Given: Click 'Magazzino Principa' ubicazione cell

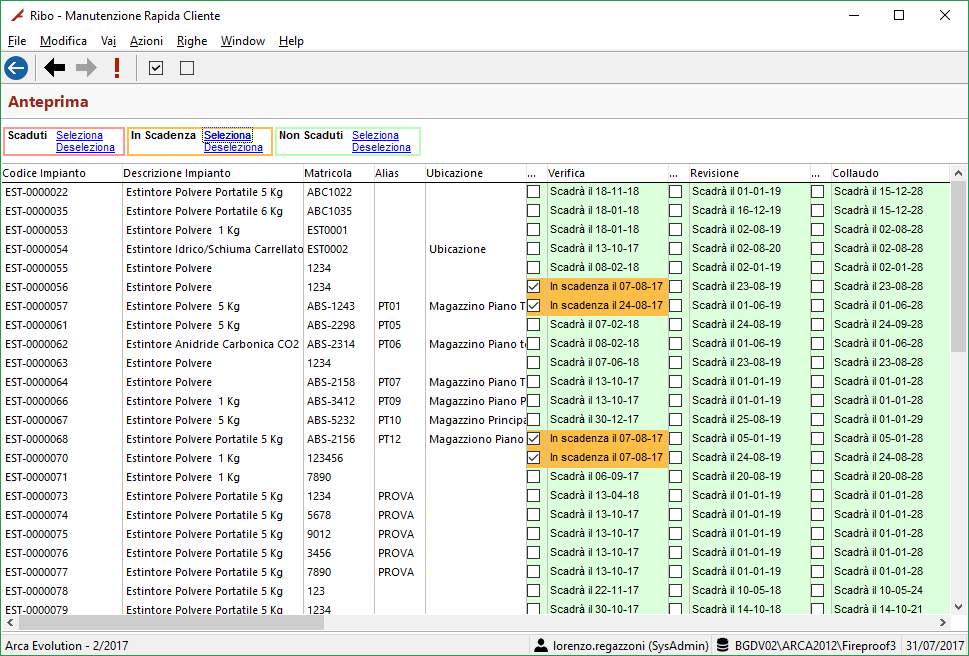Looking at the screenshot, I should tap(476, 420).
